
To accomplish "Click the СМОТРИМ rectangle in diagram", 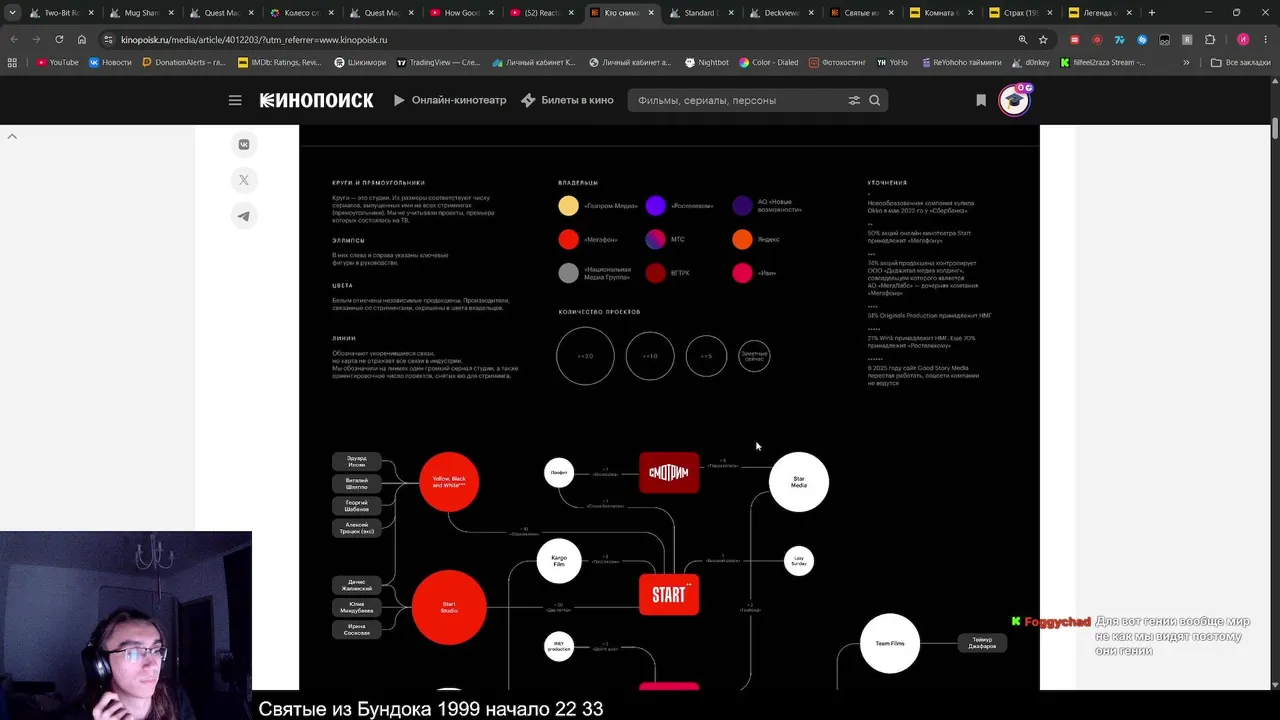I will pos(669,473).
